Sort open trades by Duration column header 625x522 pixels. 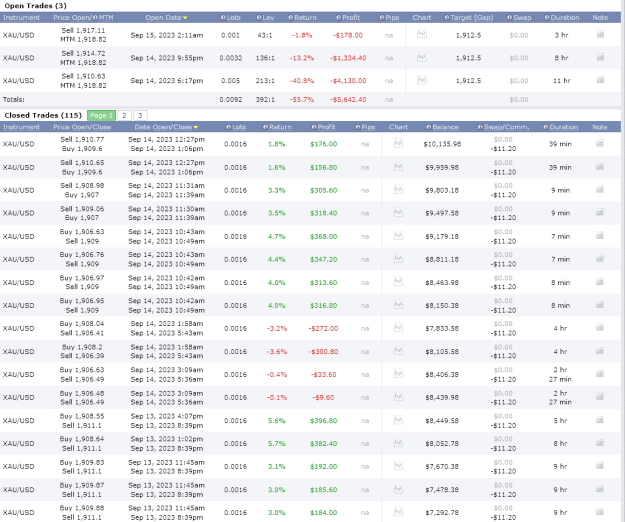click(x=565, y=18)
